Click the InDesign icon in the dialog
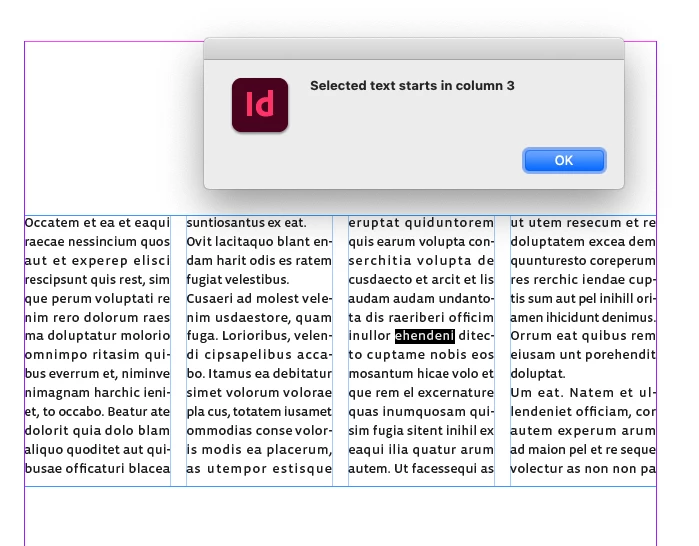699x546 pixels. (x=260, y=105)
